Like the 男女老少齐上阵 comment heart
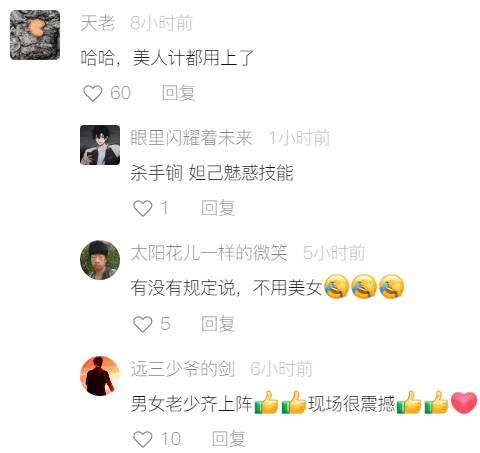This screenshot has height=453, width=480. [x=143, y=439]
